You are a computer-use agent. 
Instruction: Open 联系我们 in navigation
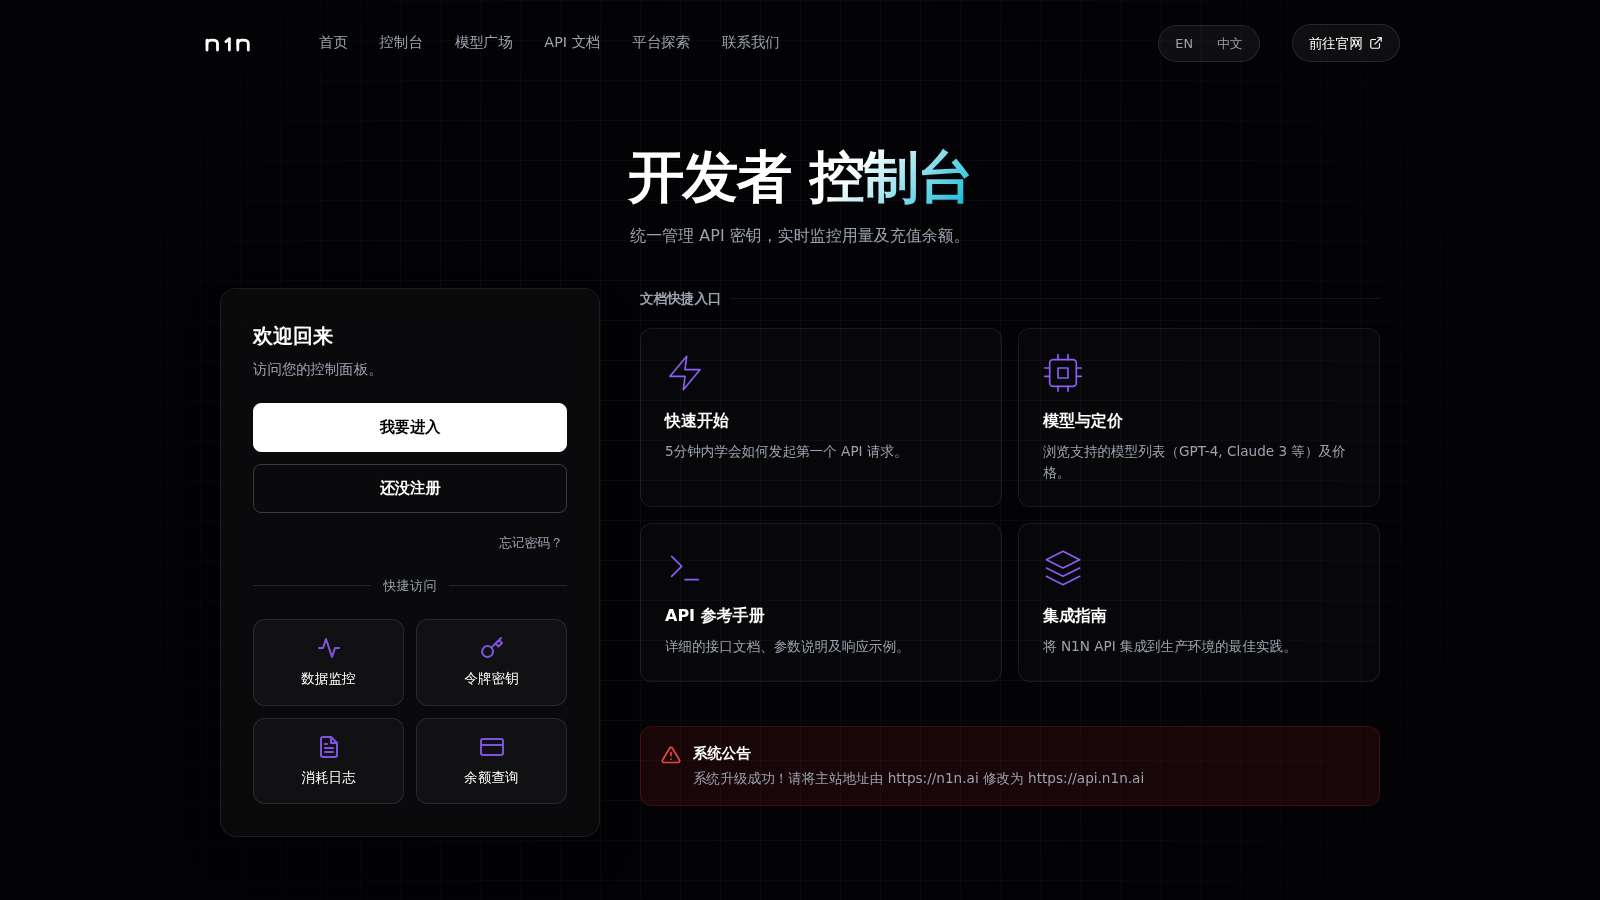(751, 42)
